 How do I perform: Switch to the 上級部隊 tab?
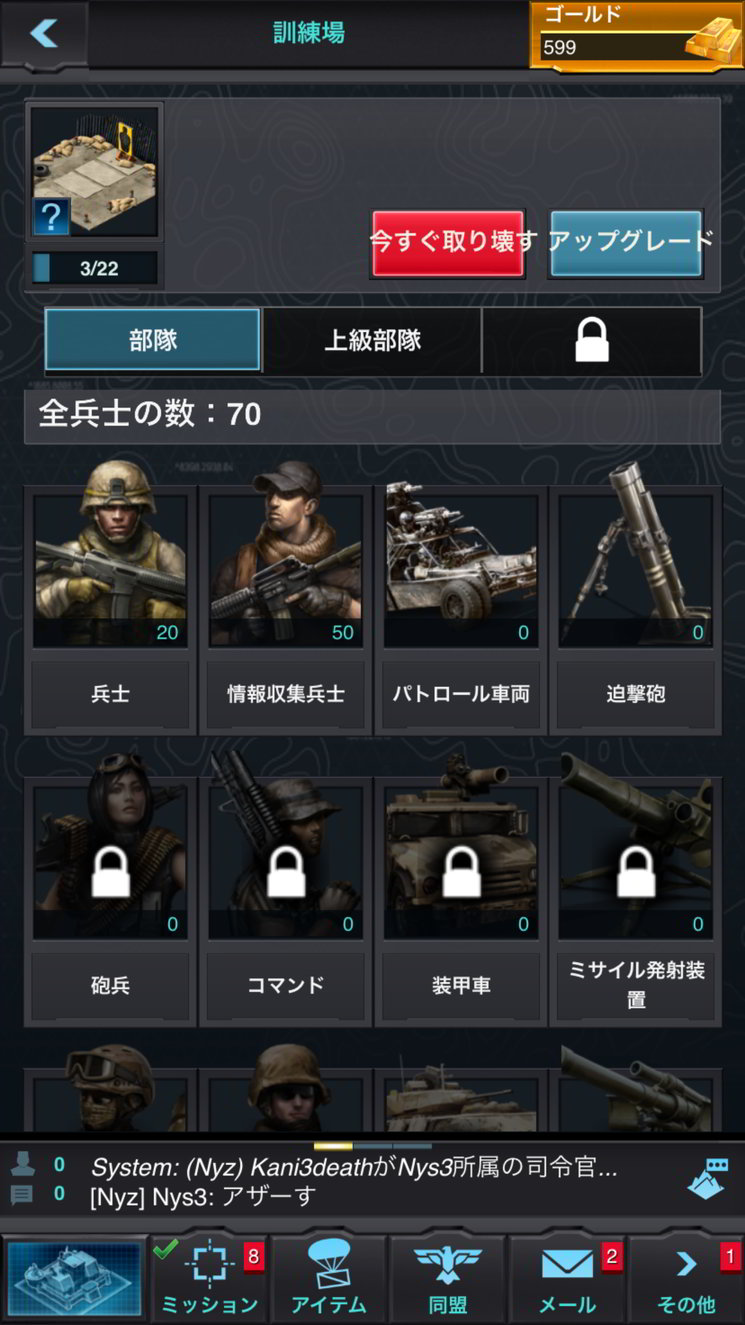point(372,340)
